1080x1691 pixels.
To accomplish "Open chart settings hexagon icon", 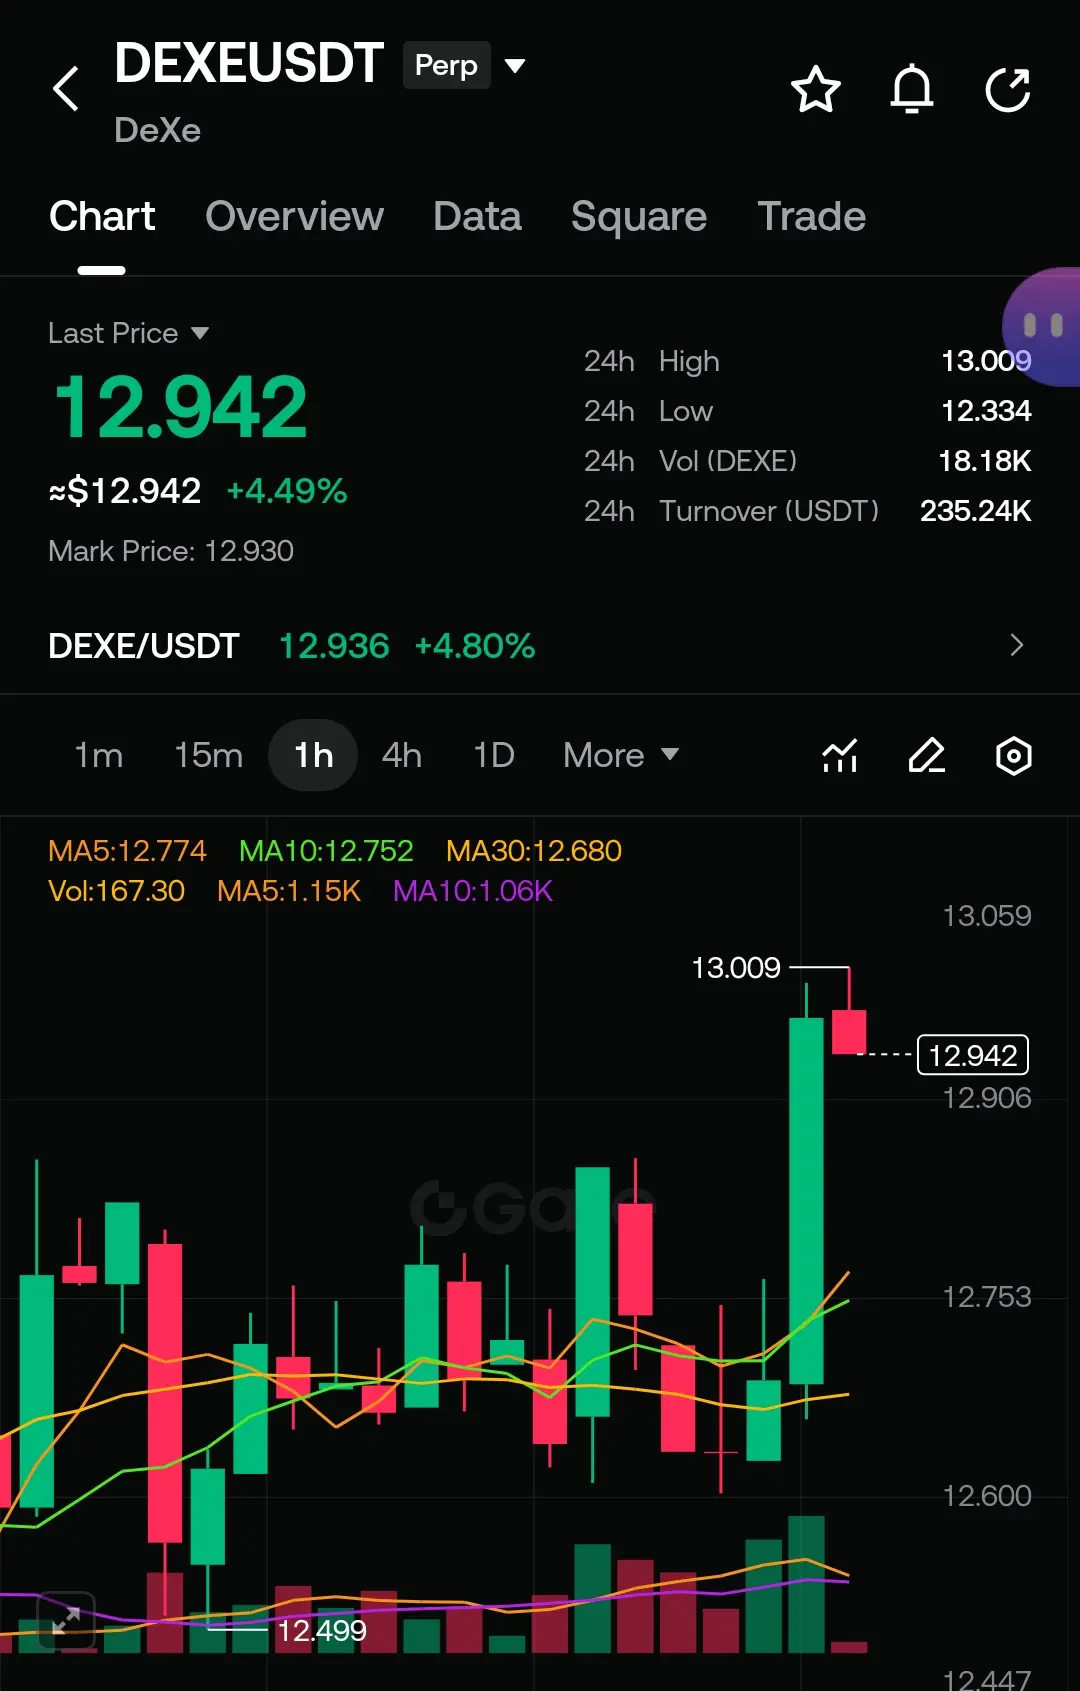I will point(1014,755).
